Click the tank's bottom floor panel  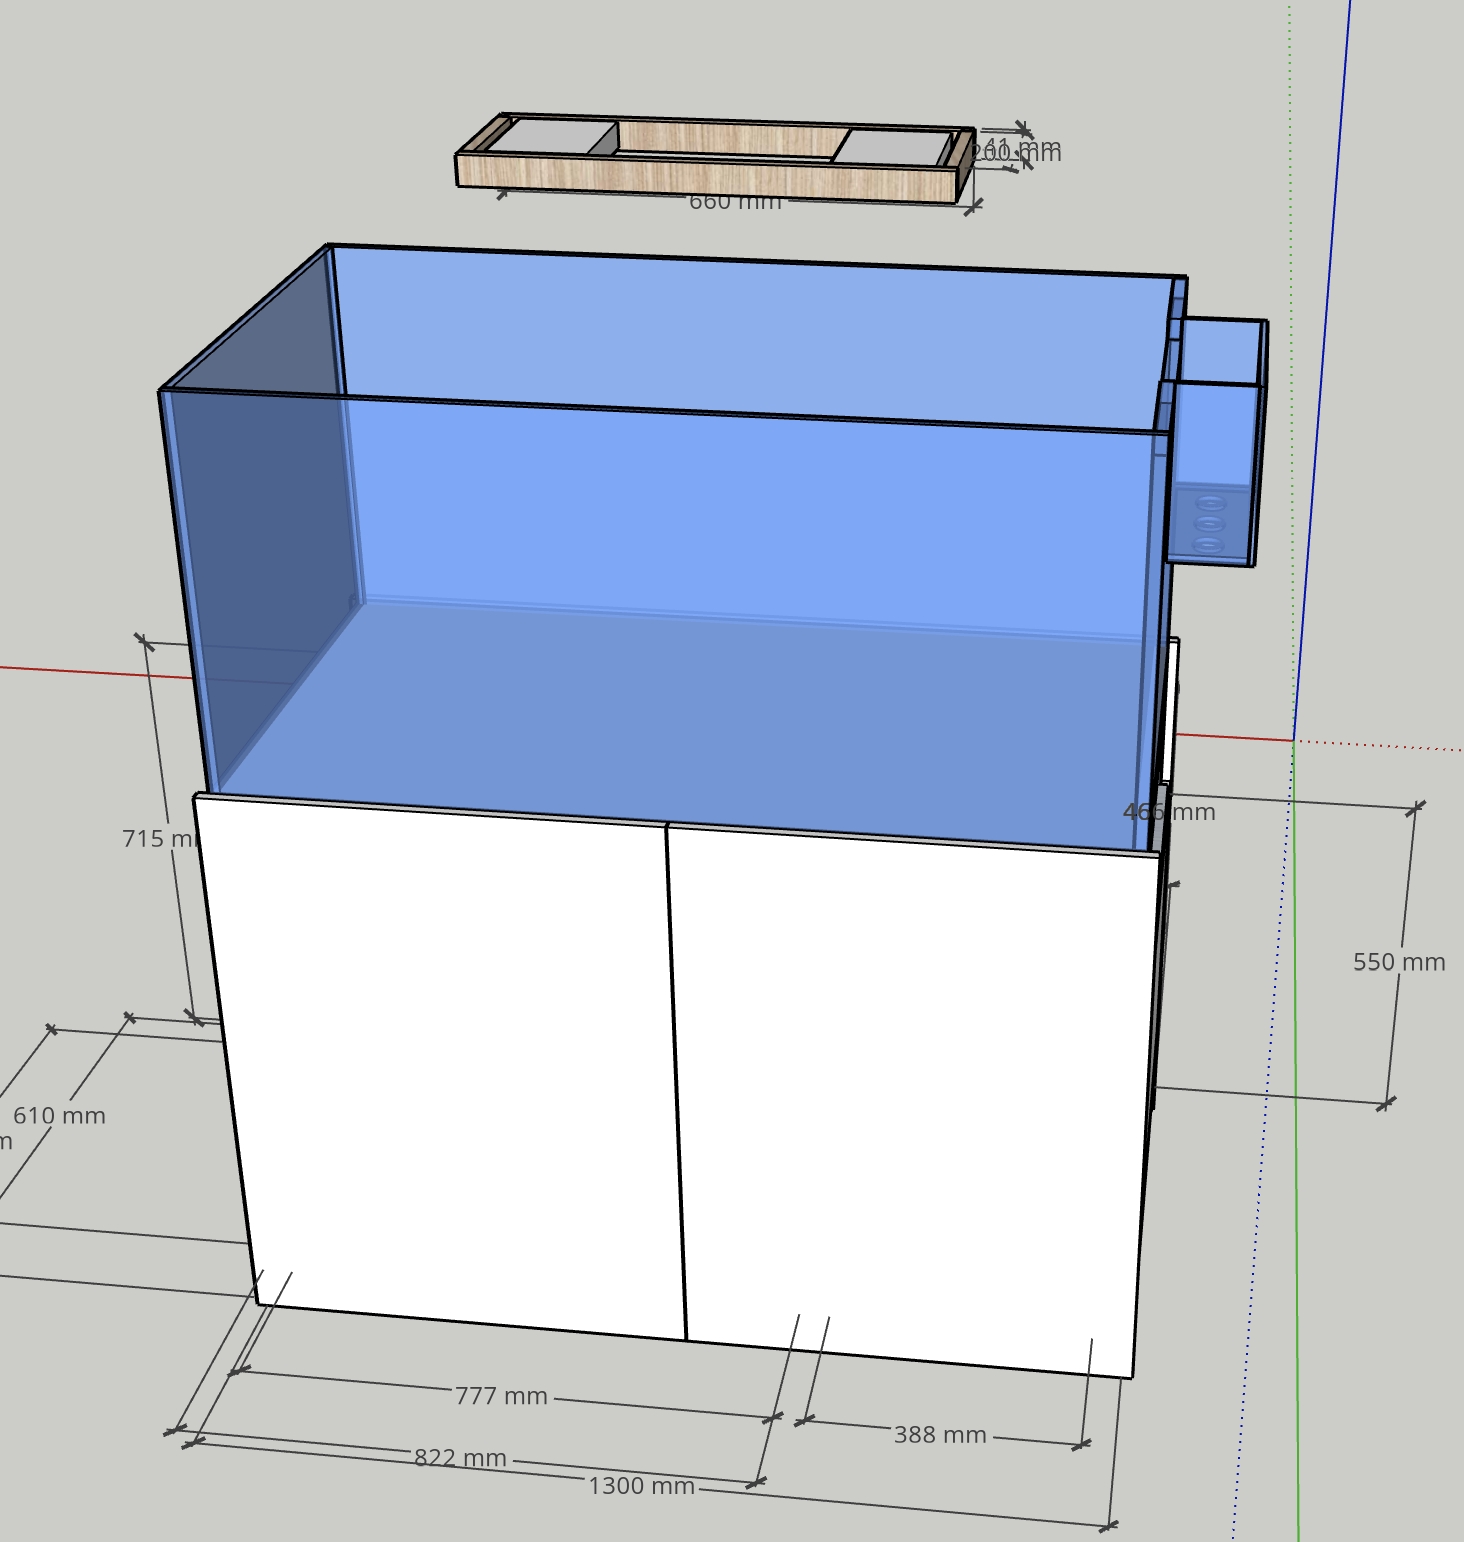(x=680, y=720)
